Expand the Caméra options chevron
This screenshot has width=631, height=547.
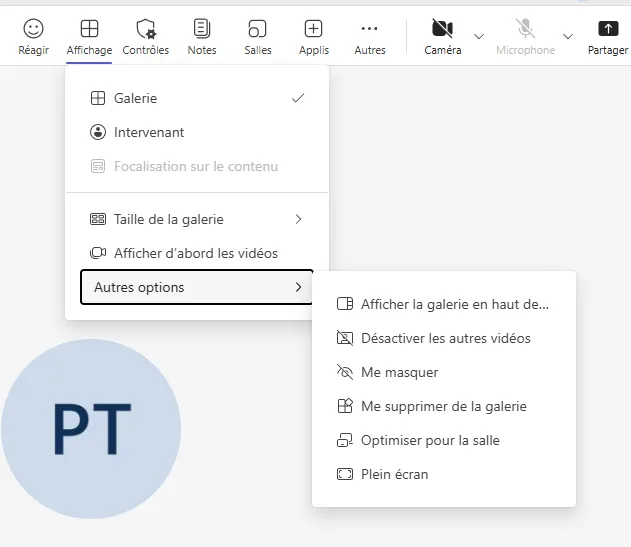click(x=479, y=37)
